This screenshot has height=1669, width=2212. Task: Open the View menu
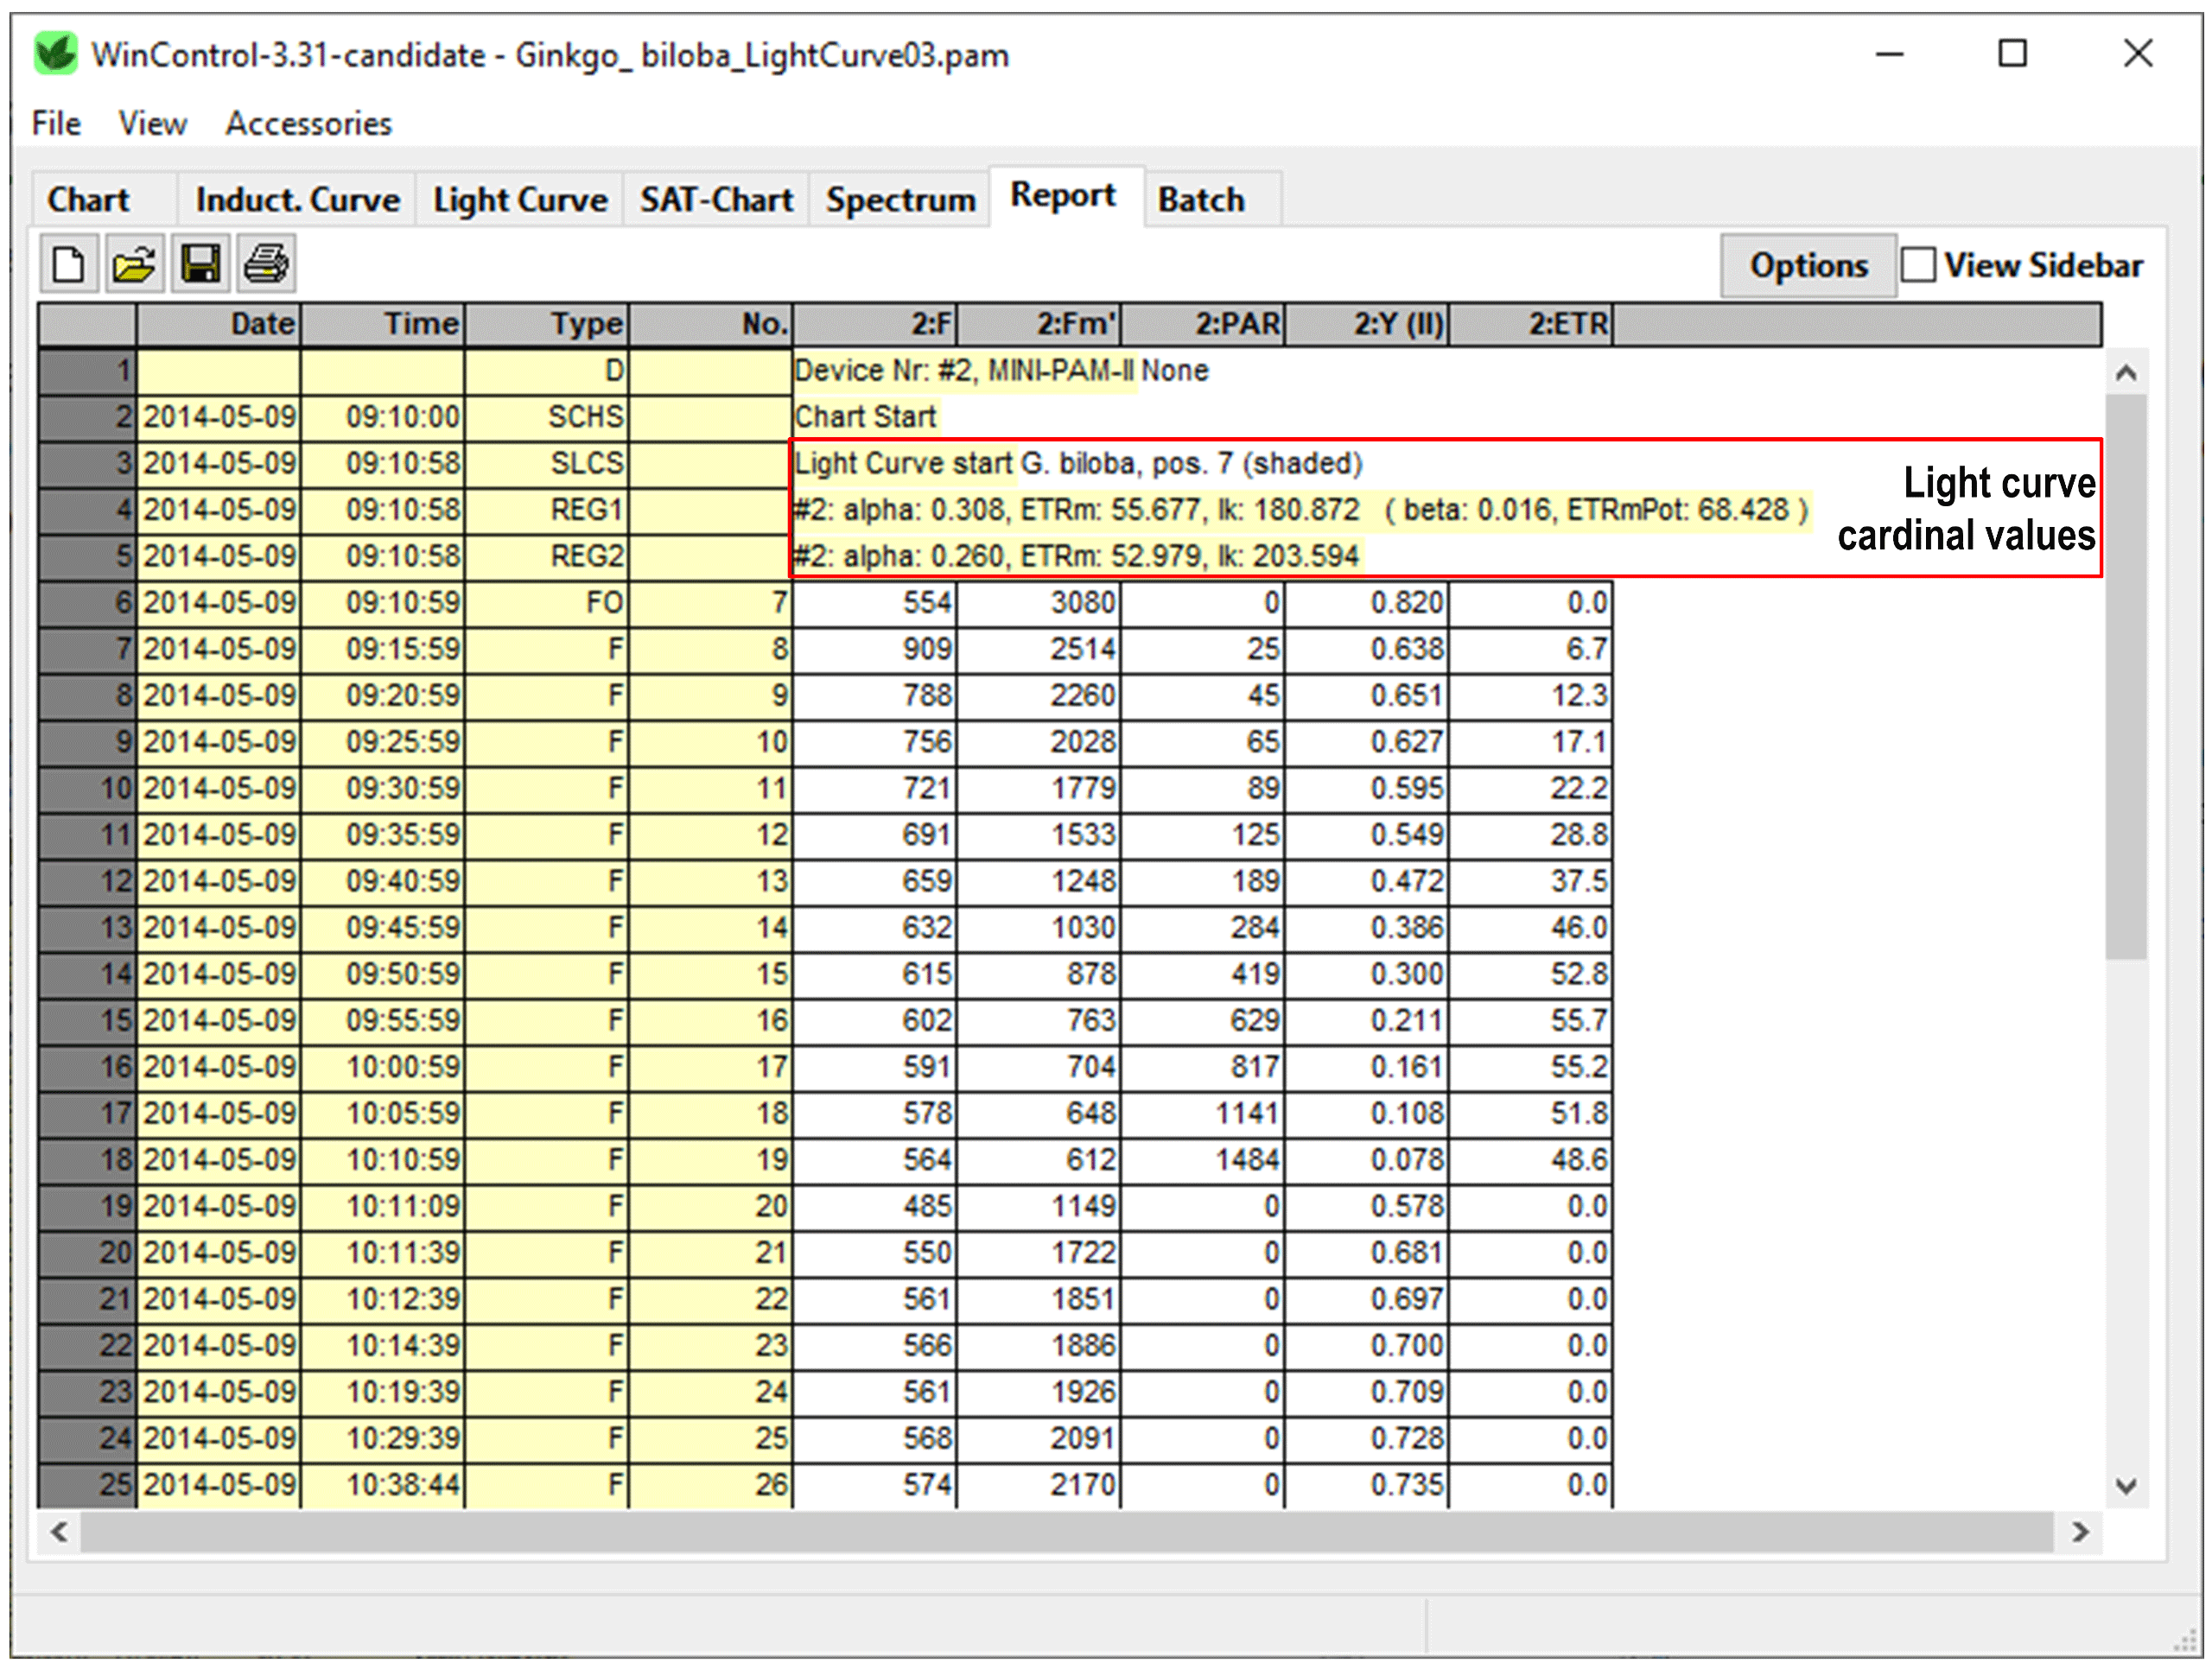click(152, 122)
